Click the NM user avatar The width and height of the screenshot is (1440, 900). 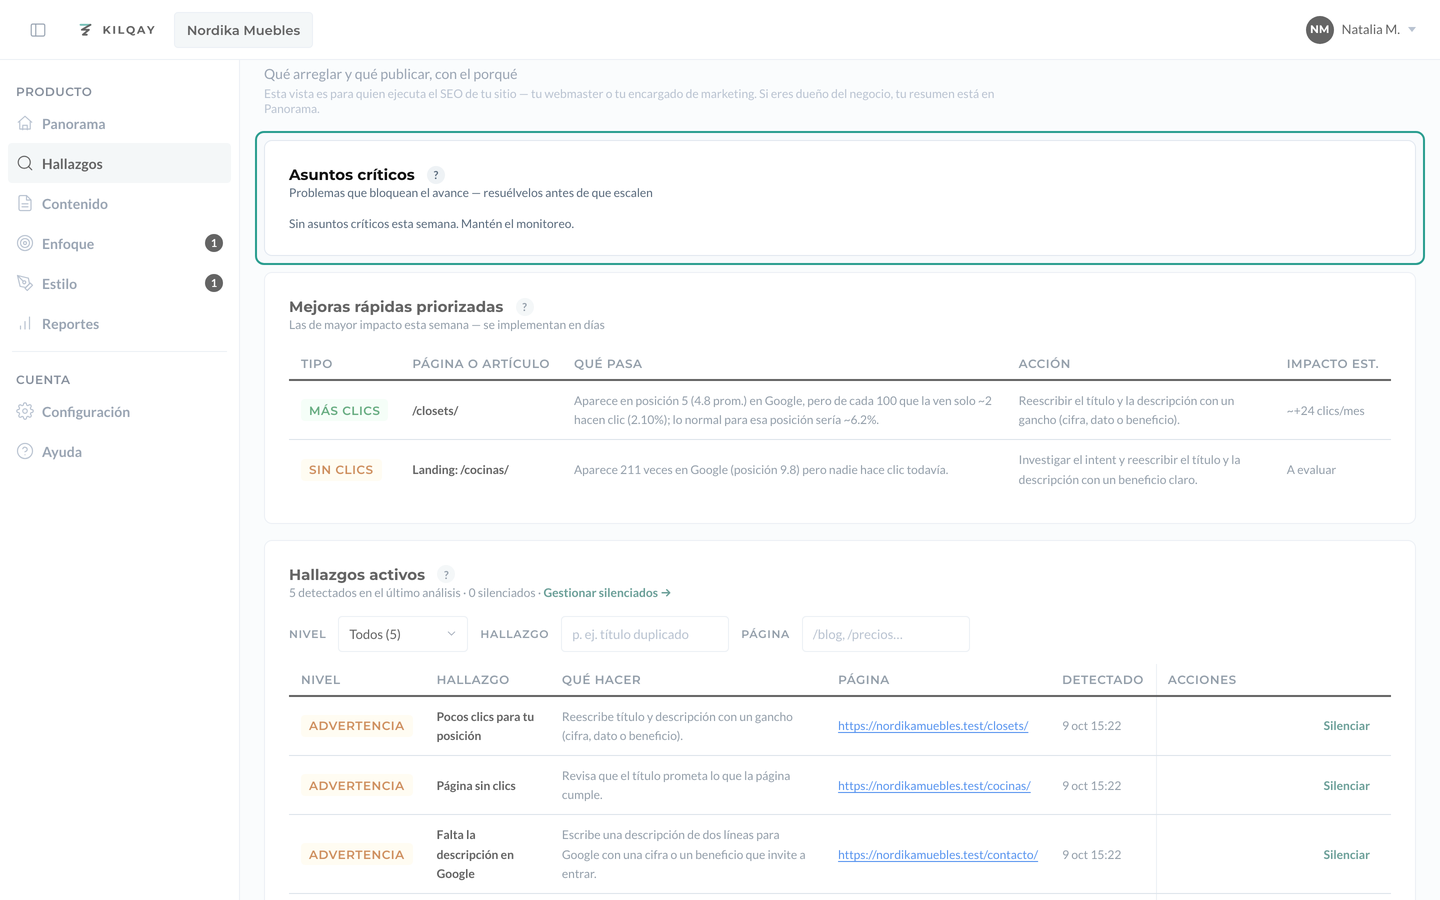(x=1320, y=30)
